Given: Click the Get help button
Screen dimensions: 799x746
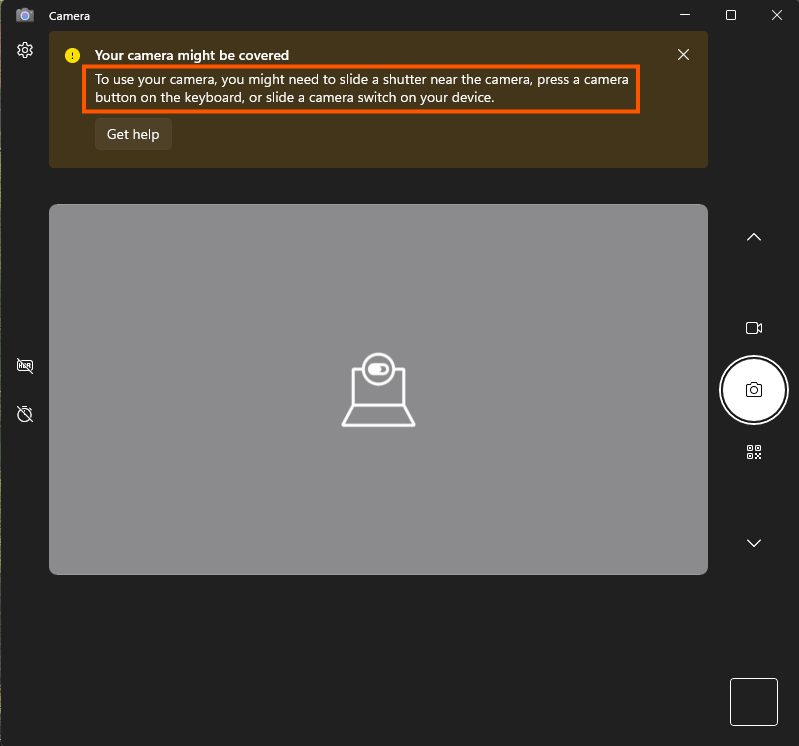Looking at the screenshot, I should click(x=133, y=134).
